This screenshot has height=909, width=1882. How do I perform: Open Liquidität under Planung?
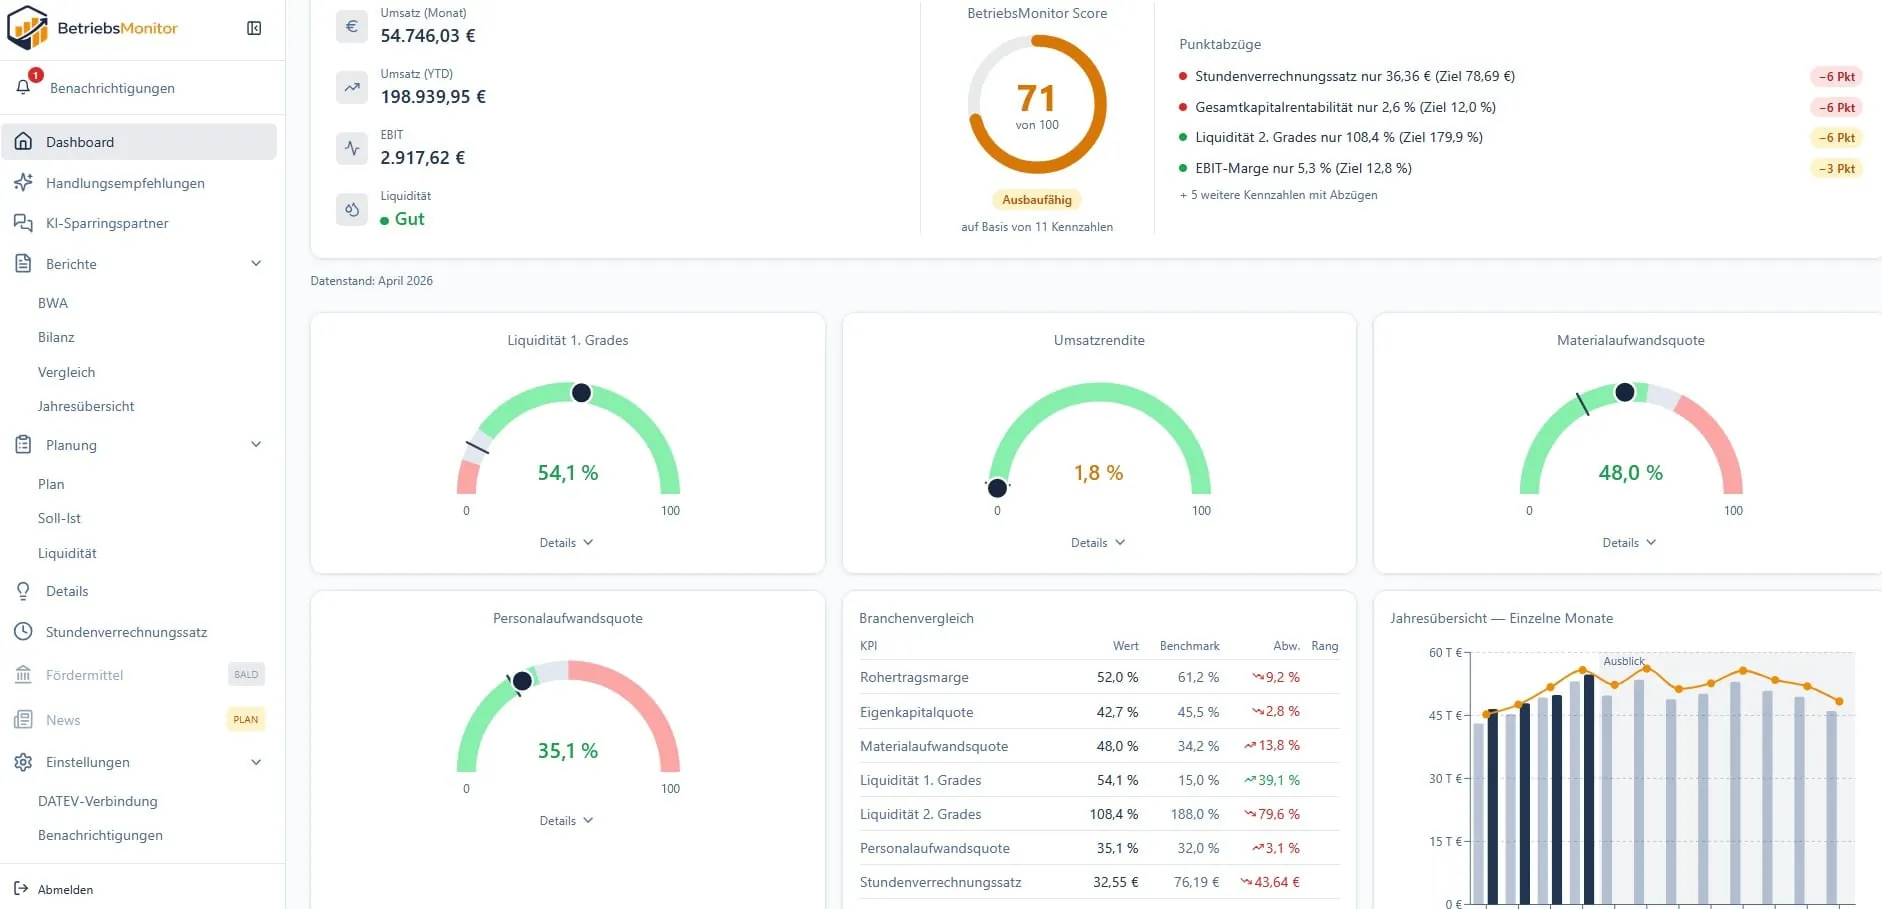(x=67, y=553)
